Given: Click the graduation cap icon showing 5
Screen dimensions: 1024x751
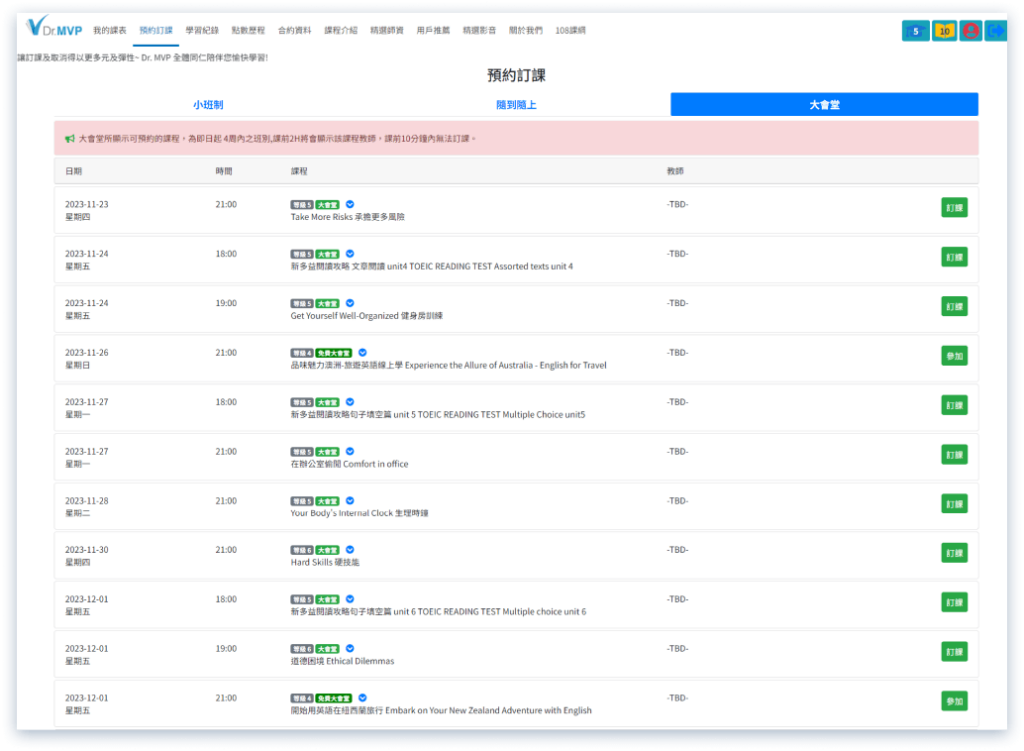Looking at the screenshot, I should tap(915, 31).
